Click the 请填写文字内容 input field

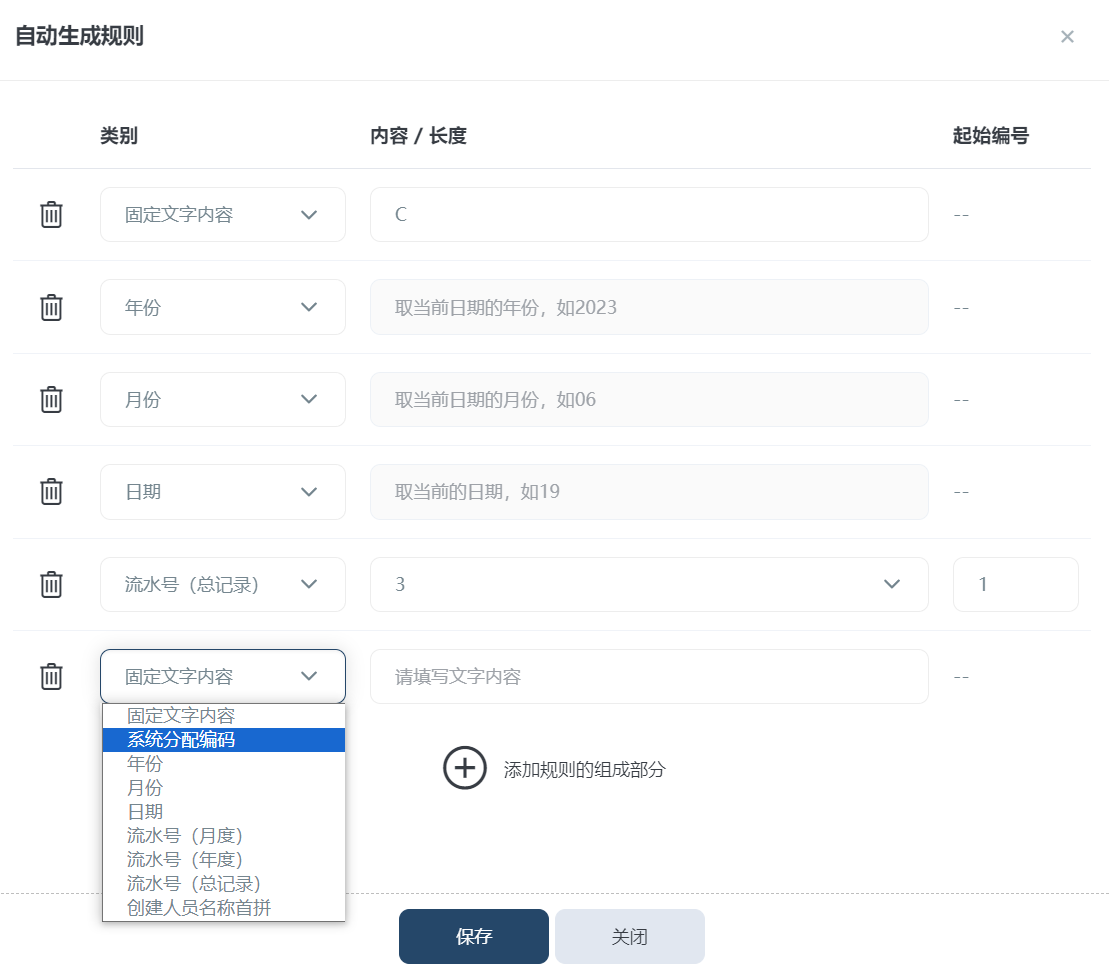pos(648,676)
